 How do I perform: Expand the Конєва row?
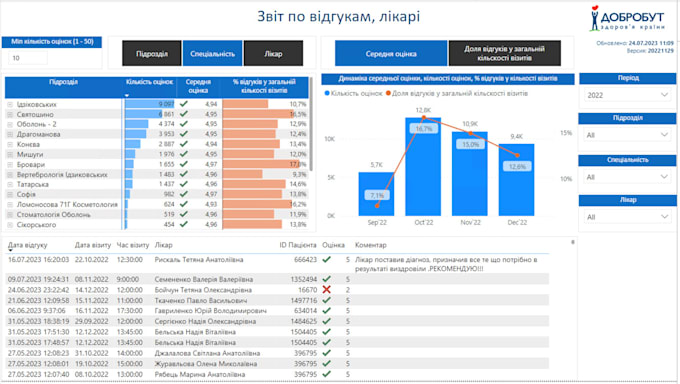click(10, 144)
